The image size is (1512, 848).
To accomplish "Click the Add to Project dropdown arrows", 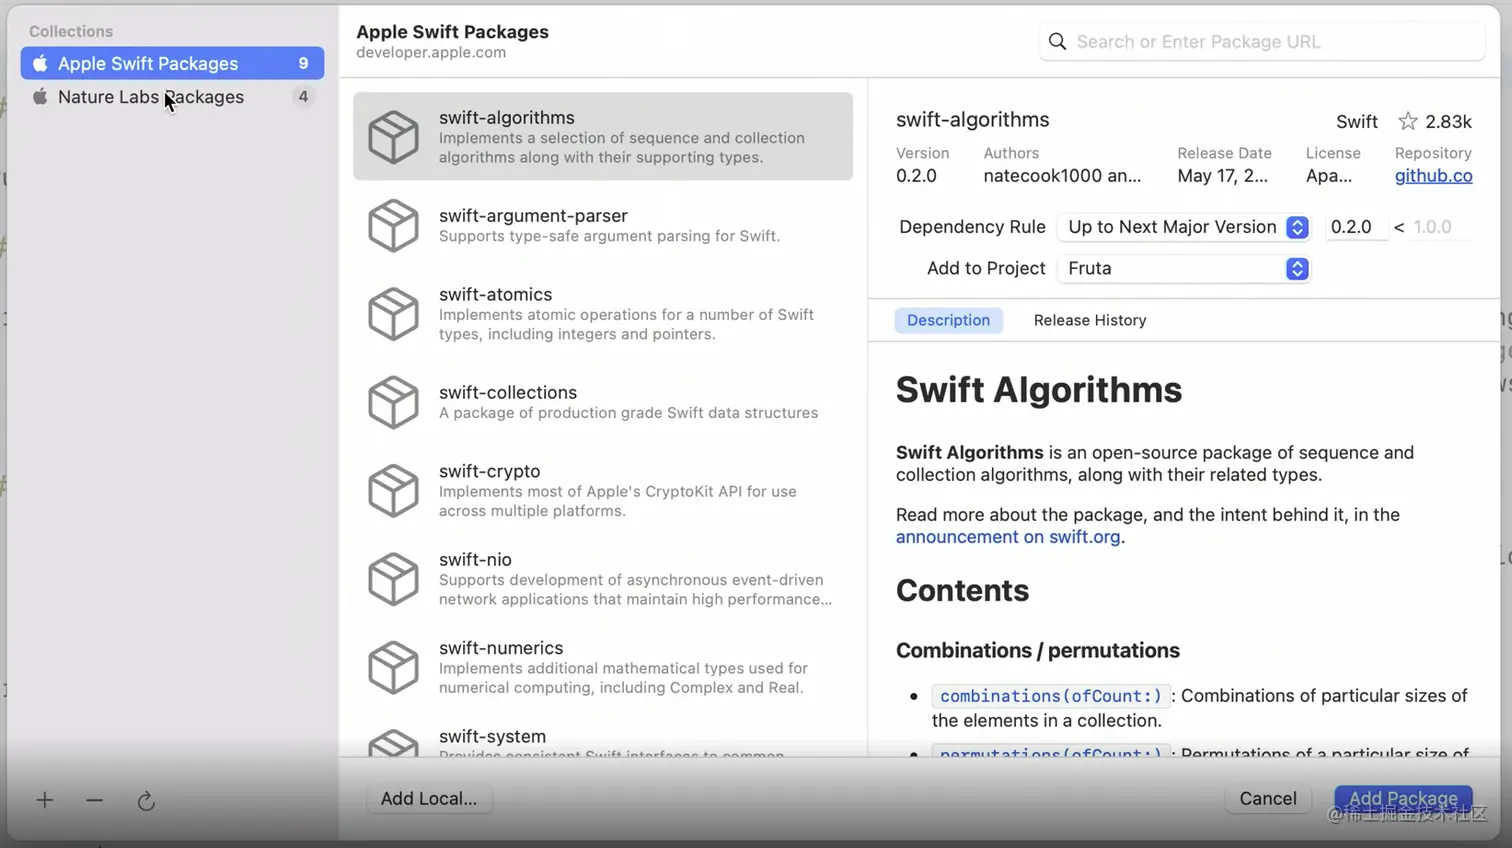I will (1297, 269).
